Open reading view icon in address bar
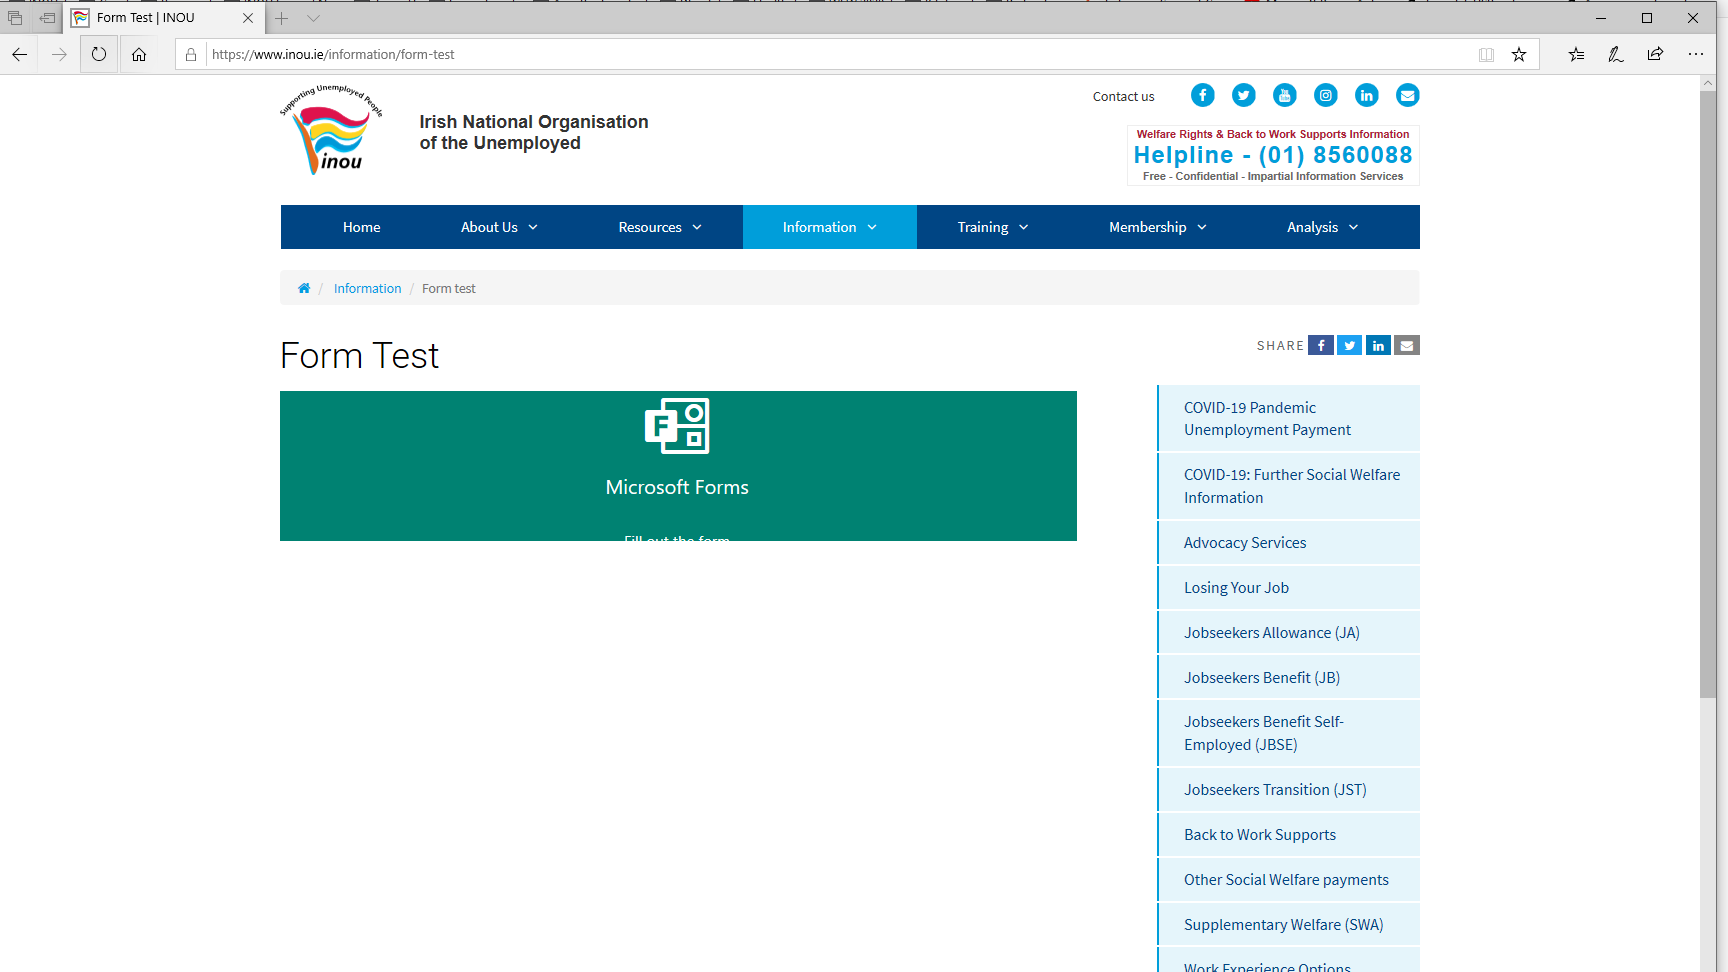Image resolution: width=1728 pixels, height=972 pixels. [1486, 55]
